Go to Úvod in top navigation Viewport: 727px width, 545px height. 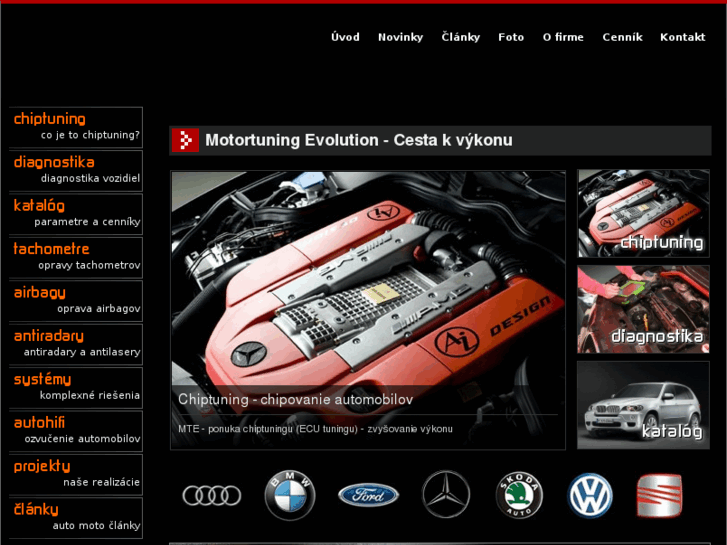coord(345,37)
